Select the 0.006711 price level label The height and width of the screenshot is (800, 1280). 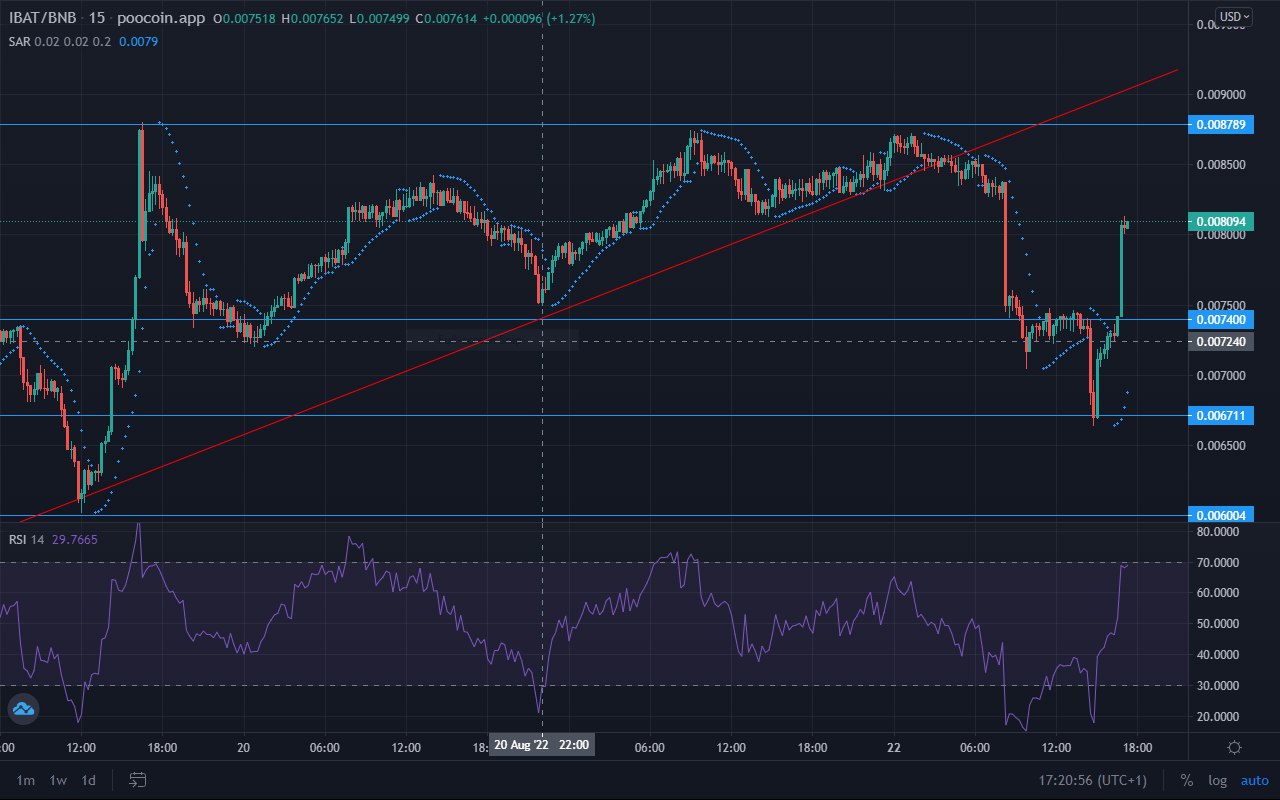[1220, 415]
